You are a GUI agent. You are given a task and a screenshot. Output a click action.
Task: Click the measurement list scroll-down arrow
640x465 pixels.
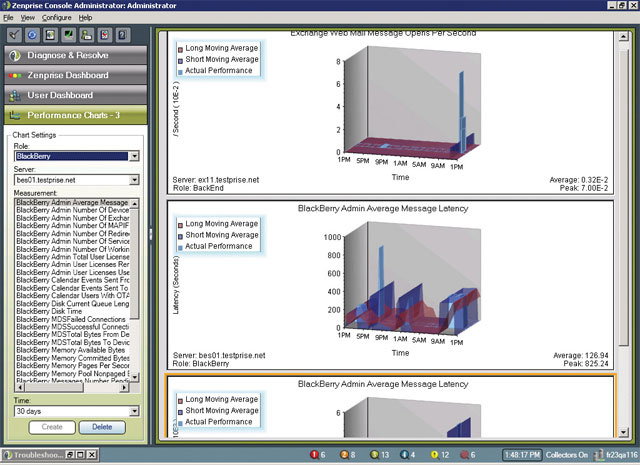tap(135, 377)
